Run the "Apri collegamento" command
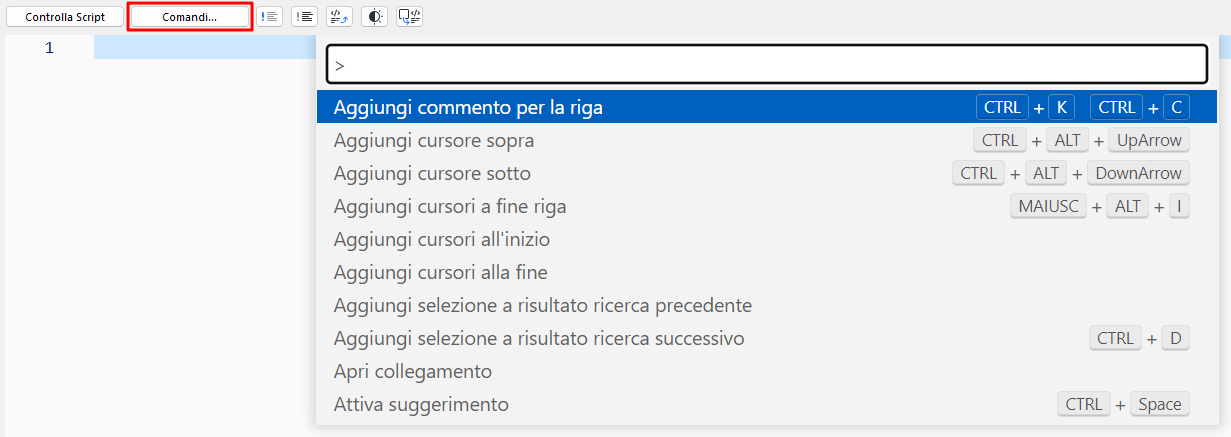Image resolution: width=1231 pixels, height=437 pixels. tap(413, 371)
